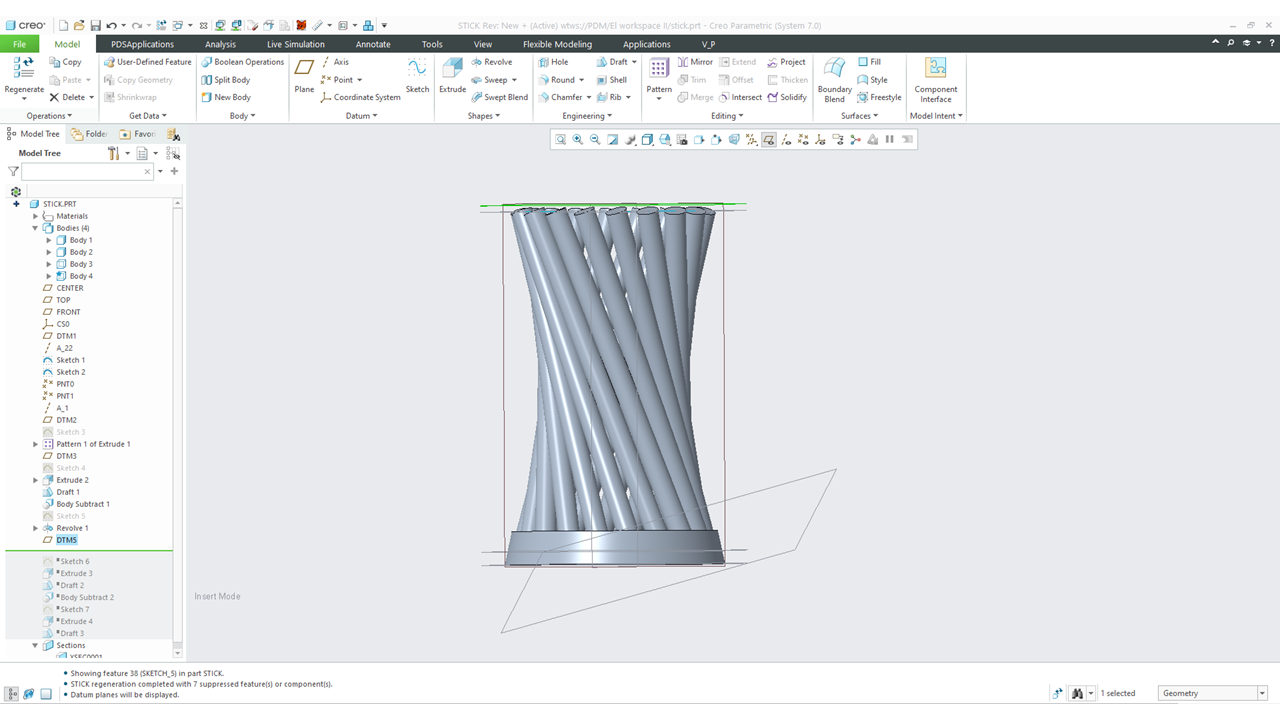
Task: Click the Delete button
Action: coord(67,97)
